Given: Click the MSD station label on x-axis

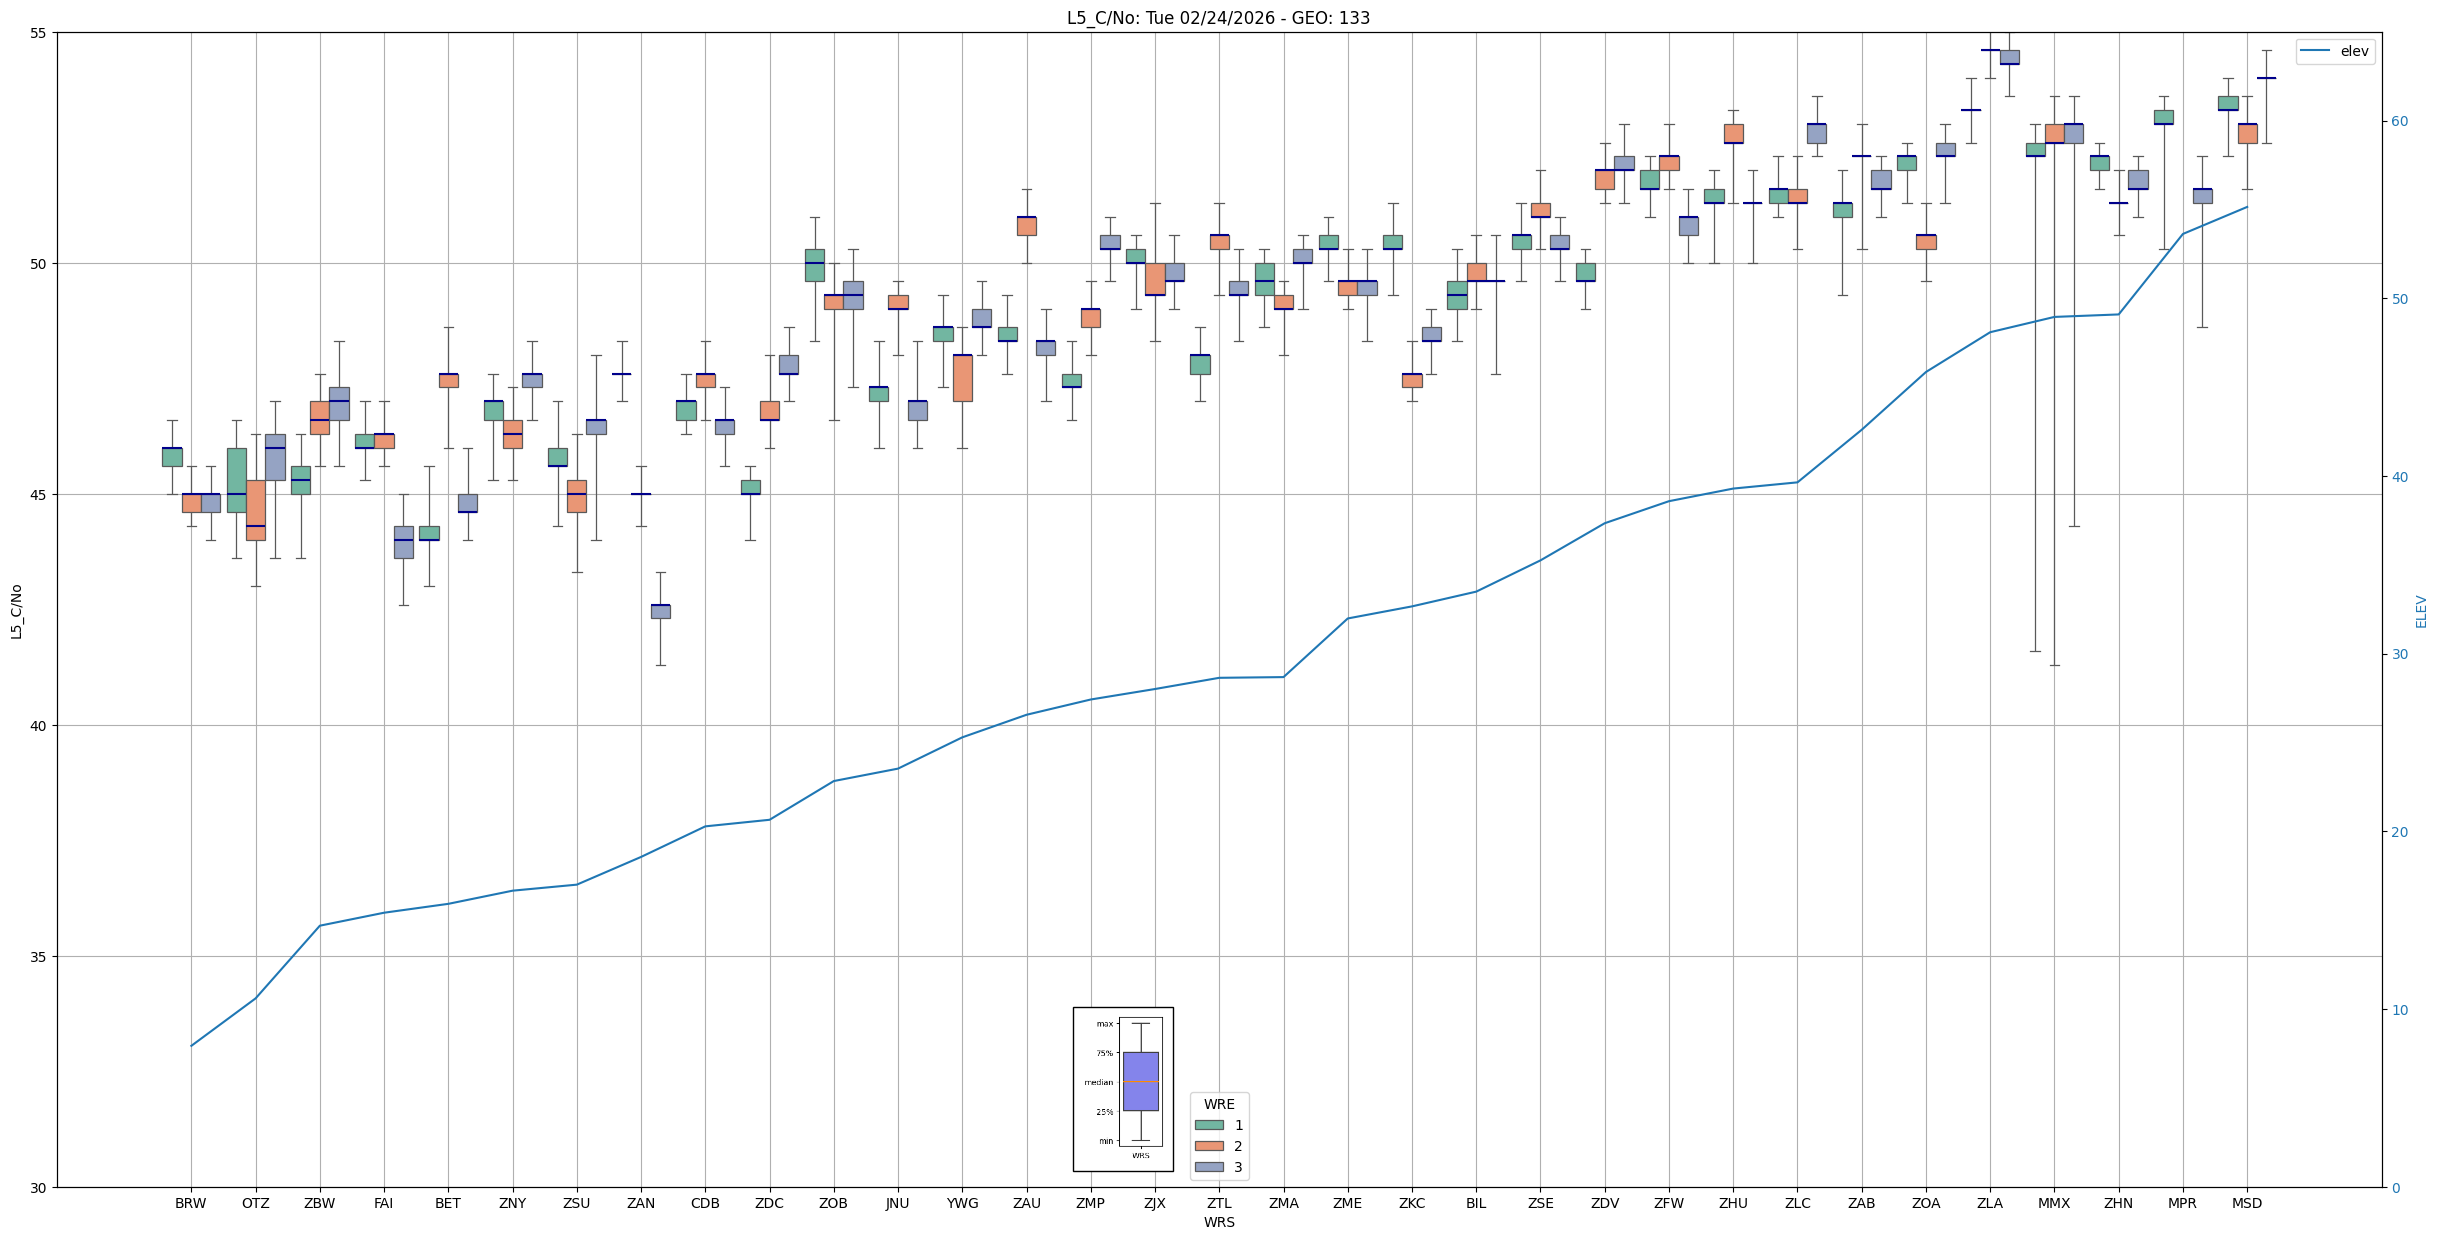Looking at the screenshot, I should coord(2246,1203).
